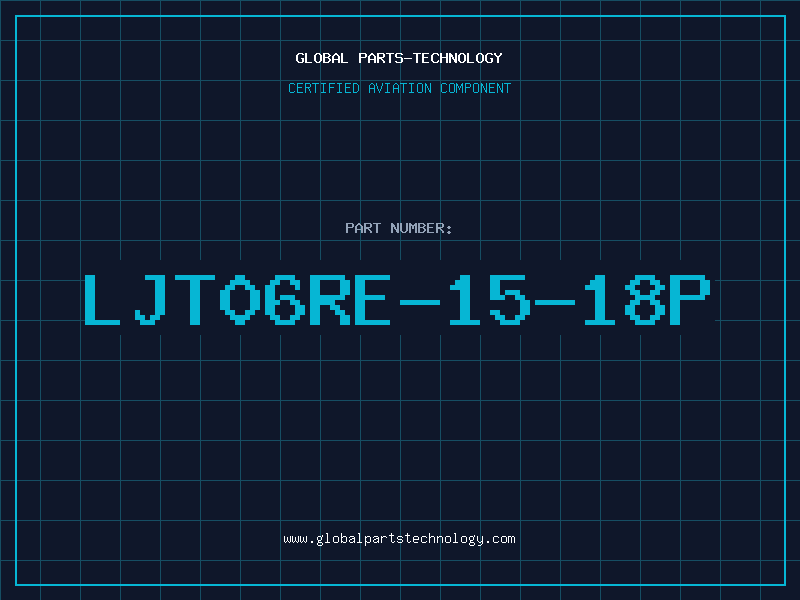
Task: Click the large letter R in part number
Action: (x=330, y=299)
